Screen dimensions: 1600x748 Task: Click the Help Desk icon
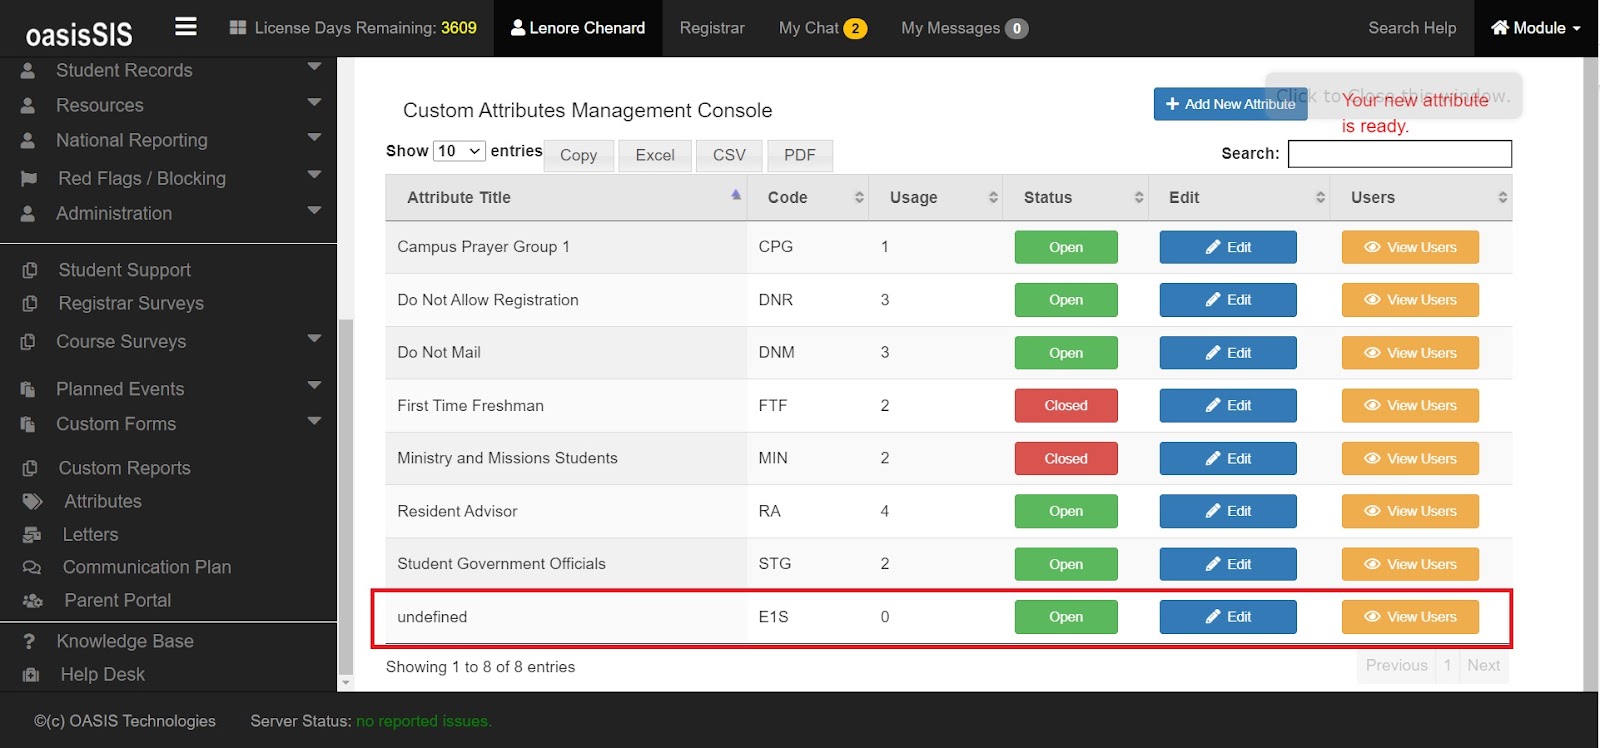tap(31, 675)
